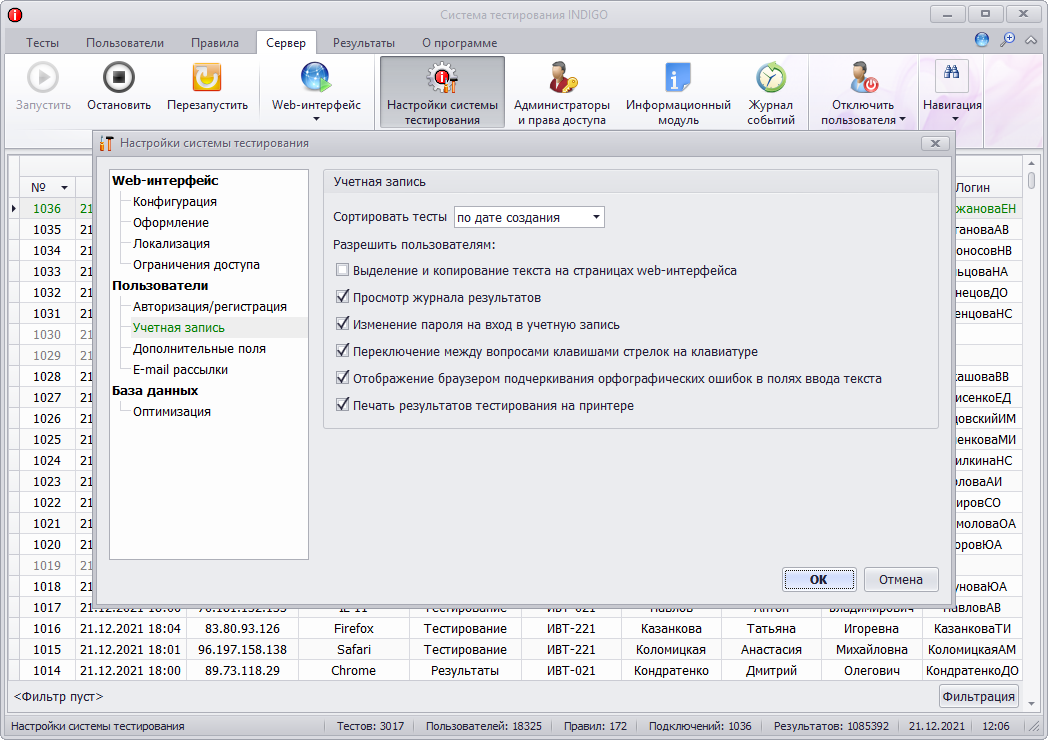Switch to the Правила ribbon tab
Image resolution: width=1048 pixels, height=740 pixels.
coord(215,43)
